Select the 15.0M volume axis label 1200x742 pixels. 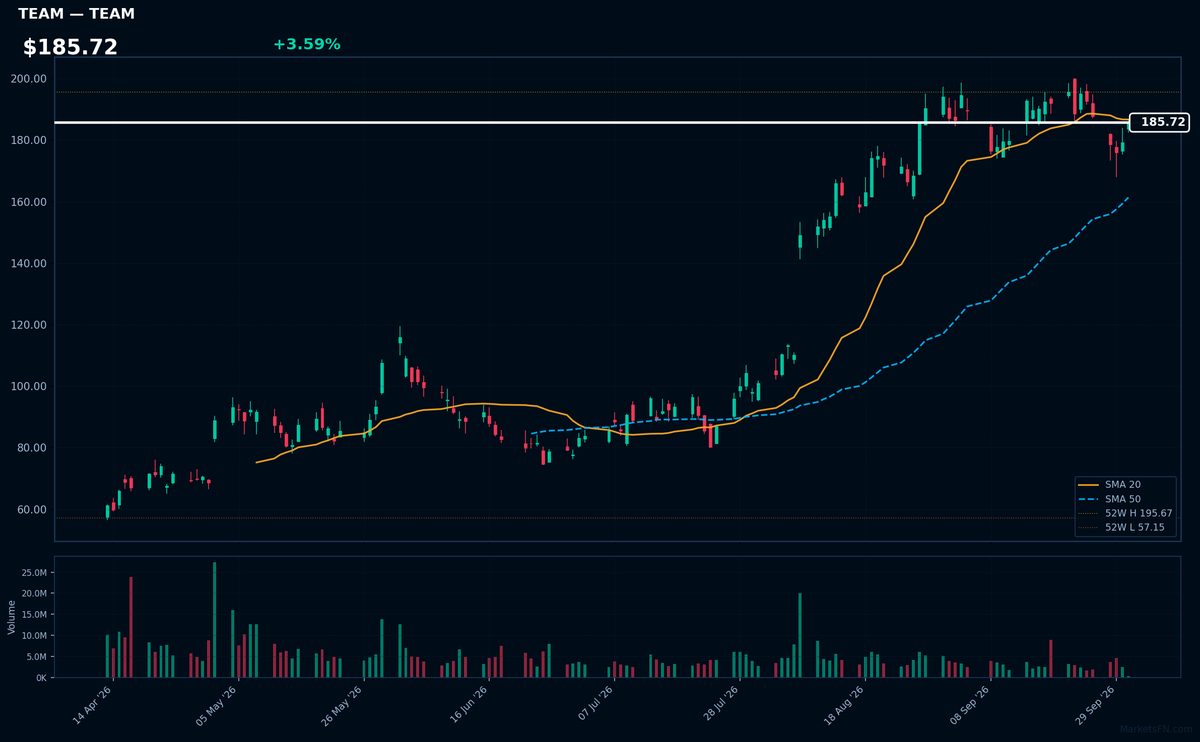[x=33, y=615]
